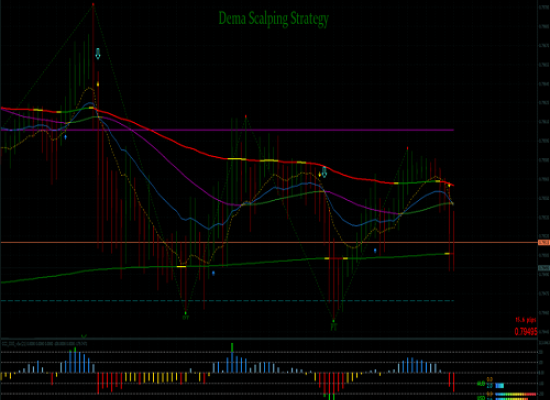550x400 pixels.
Task: Click the green chevron on the indicator window divider
Action: 84,336
